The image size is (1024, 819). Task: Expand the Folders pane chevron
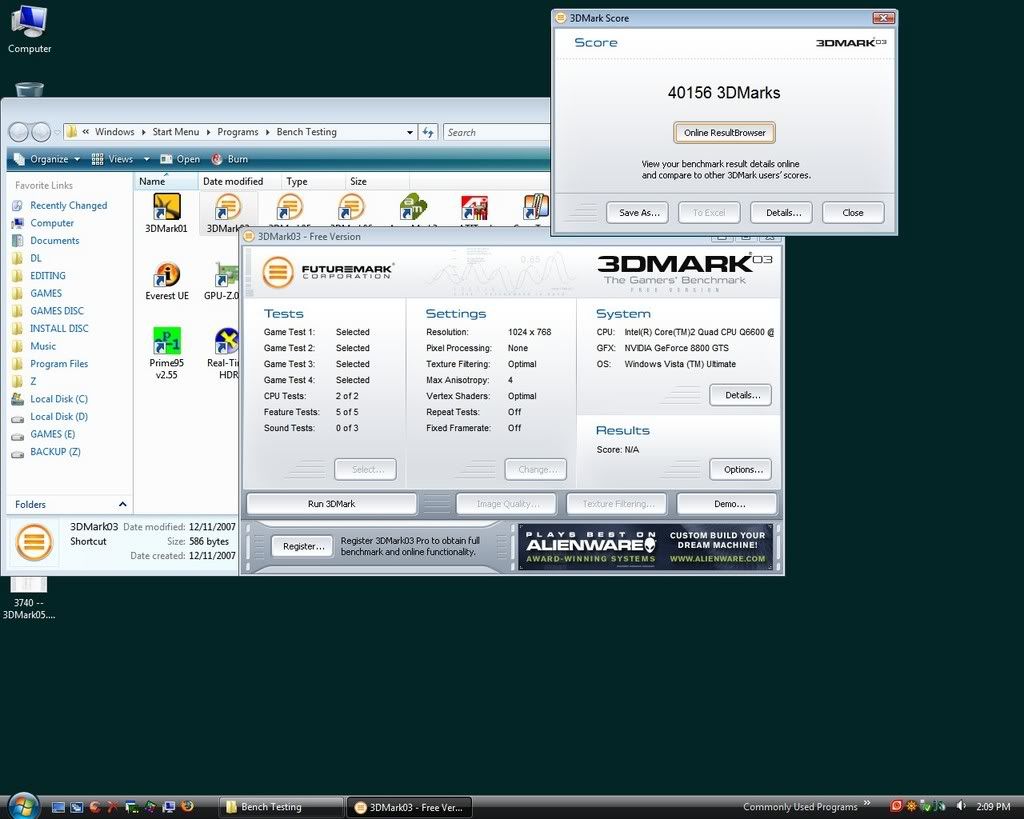pyautogui.click(x=122, y=504)
